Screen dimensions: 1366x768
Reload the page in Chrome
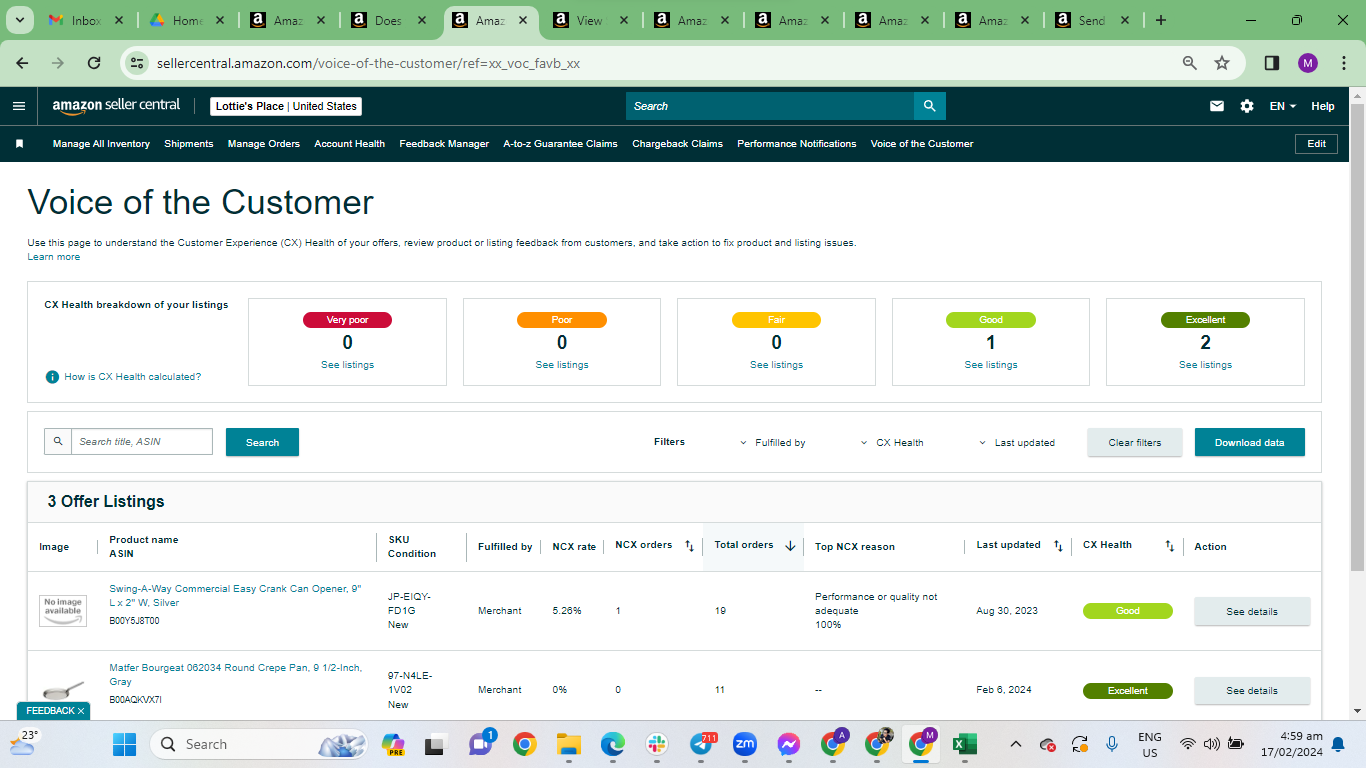94,63
